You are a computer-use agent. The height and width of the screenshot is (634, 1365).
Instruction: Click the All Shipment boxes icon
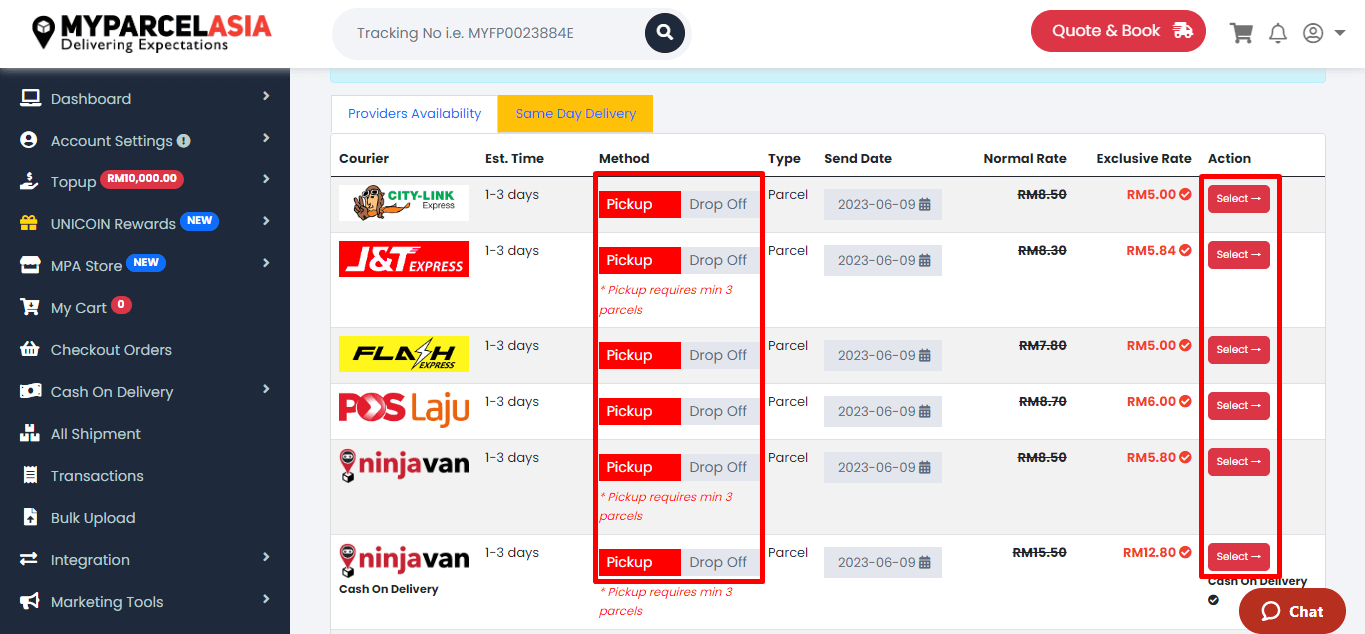(30, 434)
